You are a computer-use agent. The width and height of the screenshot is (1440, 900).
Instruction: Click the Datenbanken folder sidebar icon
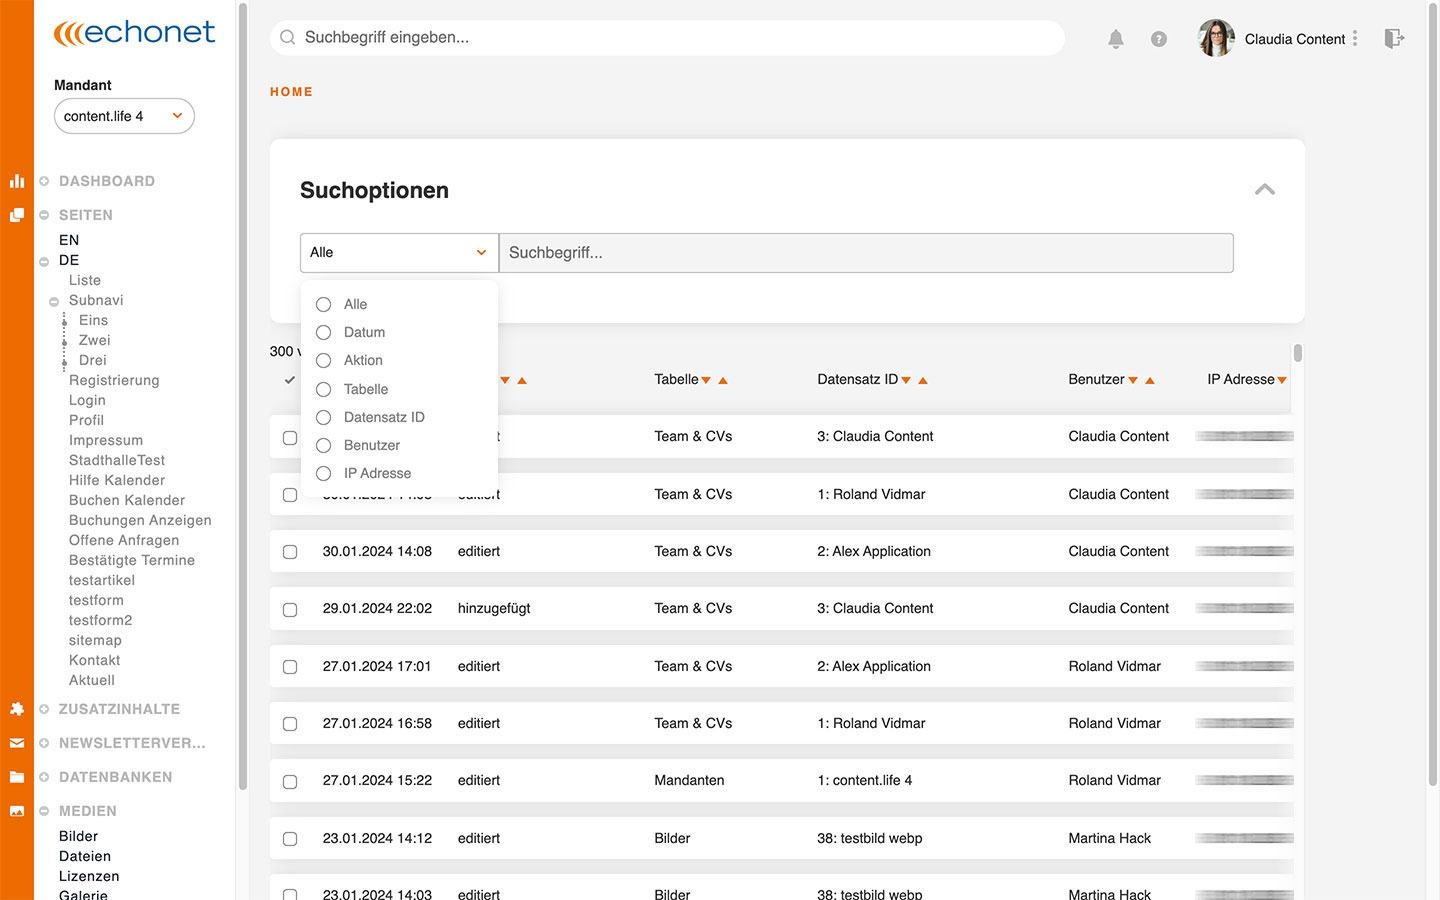coord(17,777)
